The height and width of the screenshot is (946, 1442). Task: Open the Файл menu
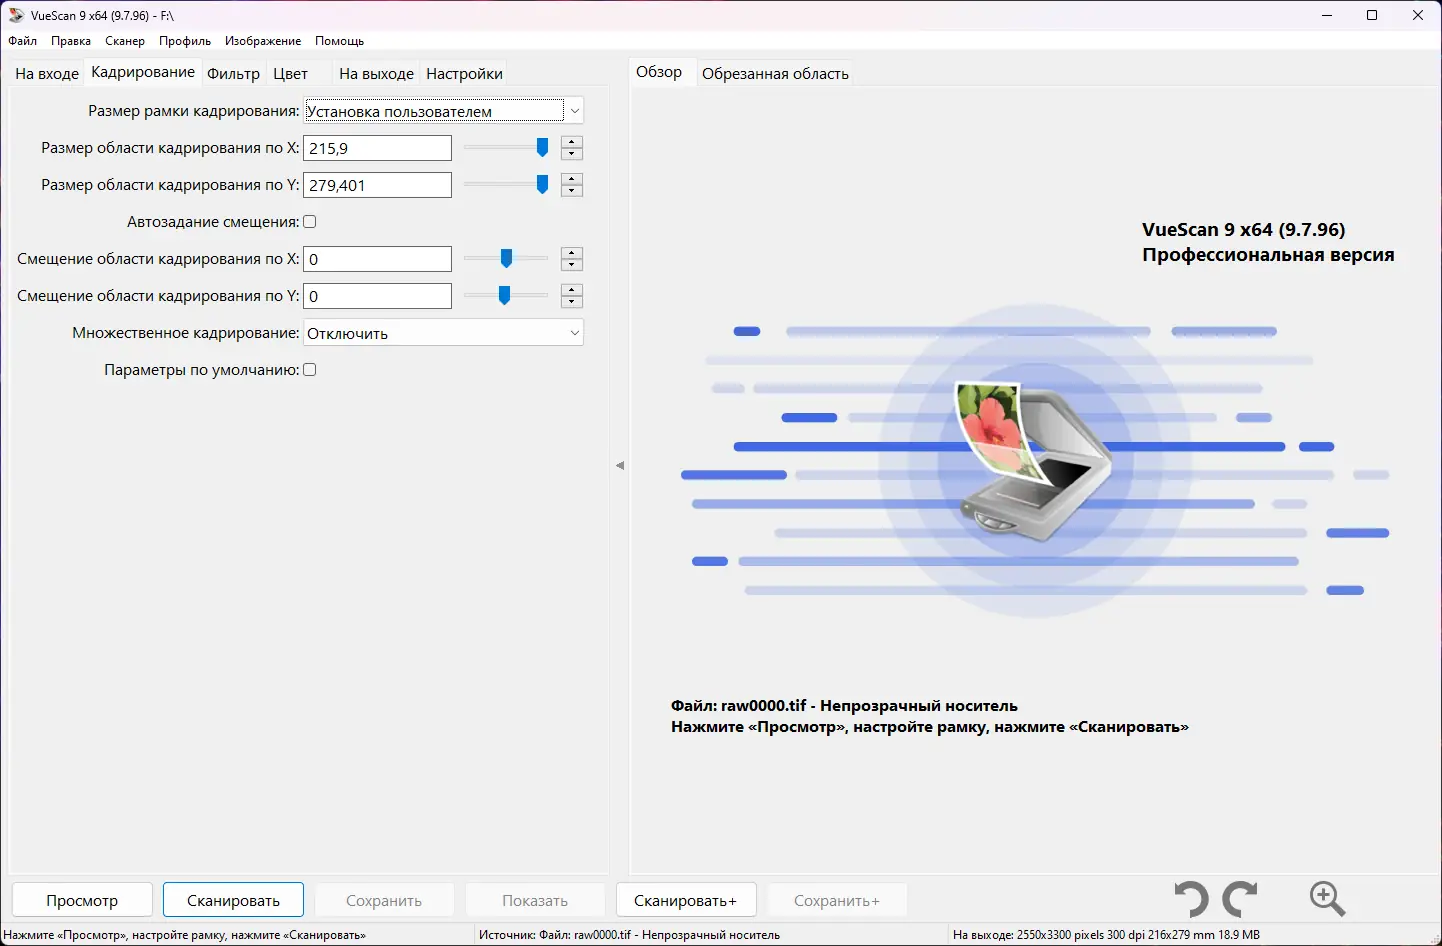click(23, 41)
